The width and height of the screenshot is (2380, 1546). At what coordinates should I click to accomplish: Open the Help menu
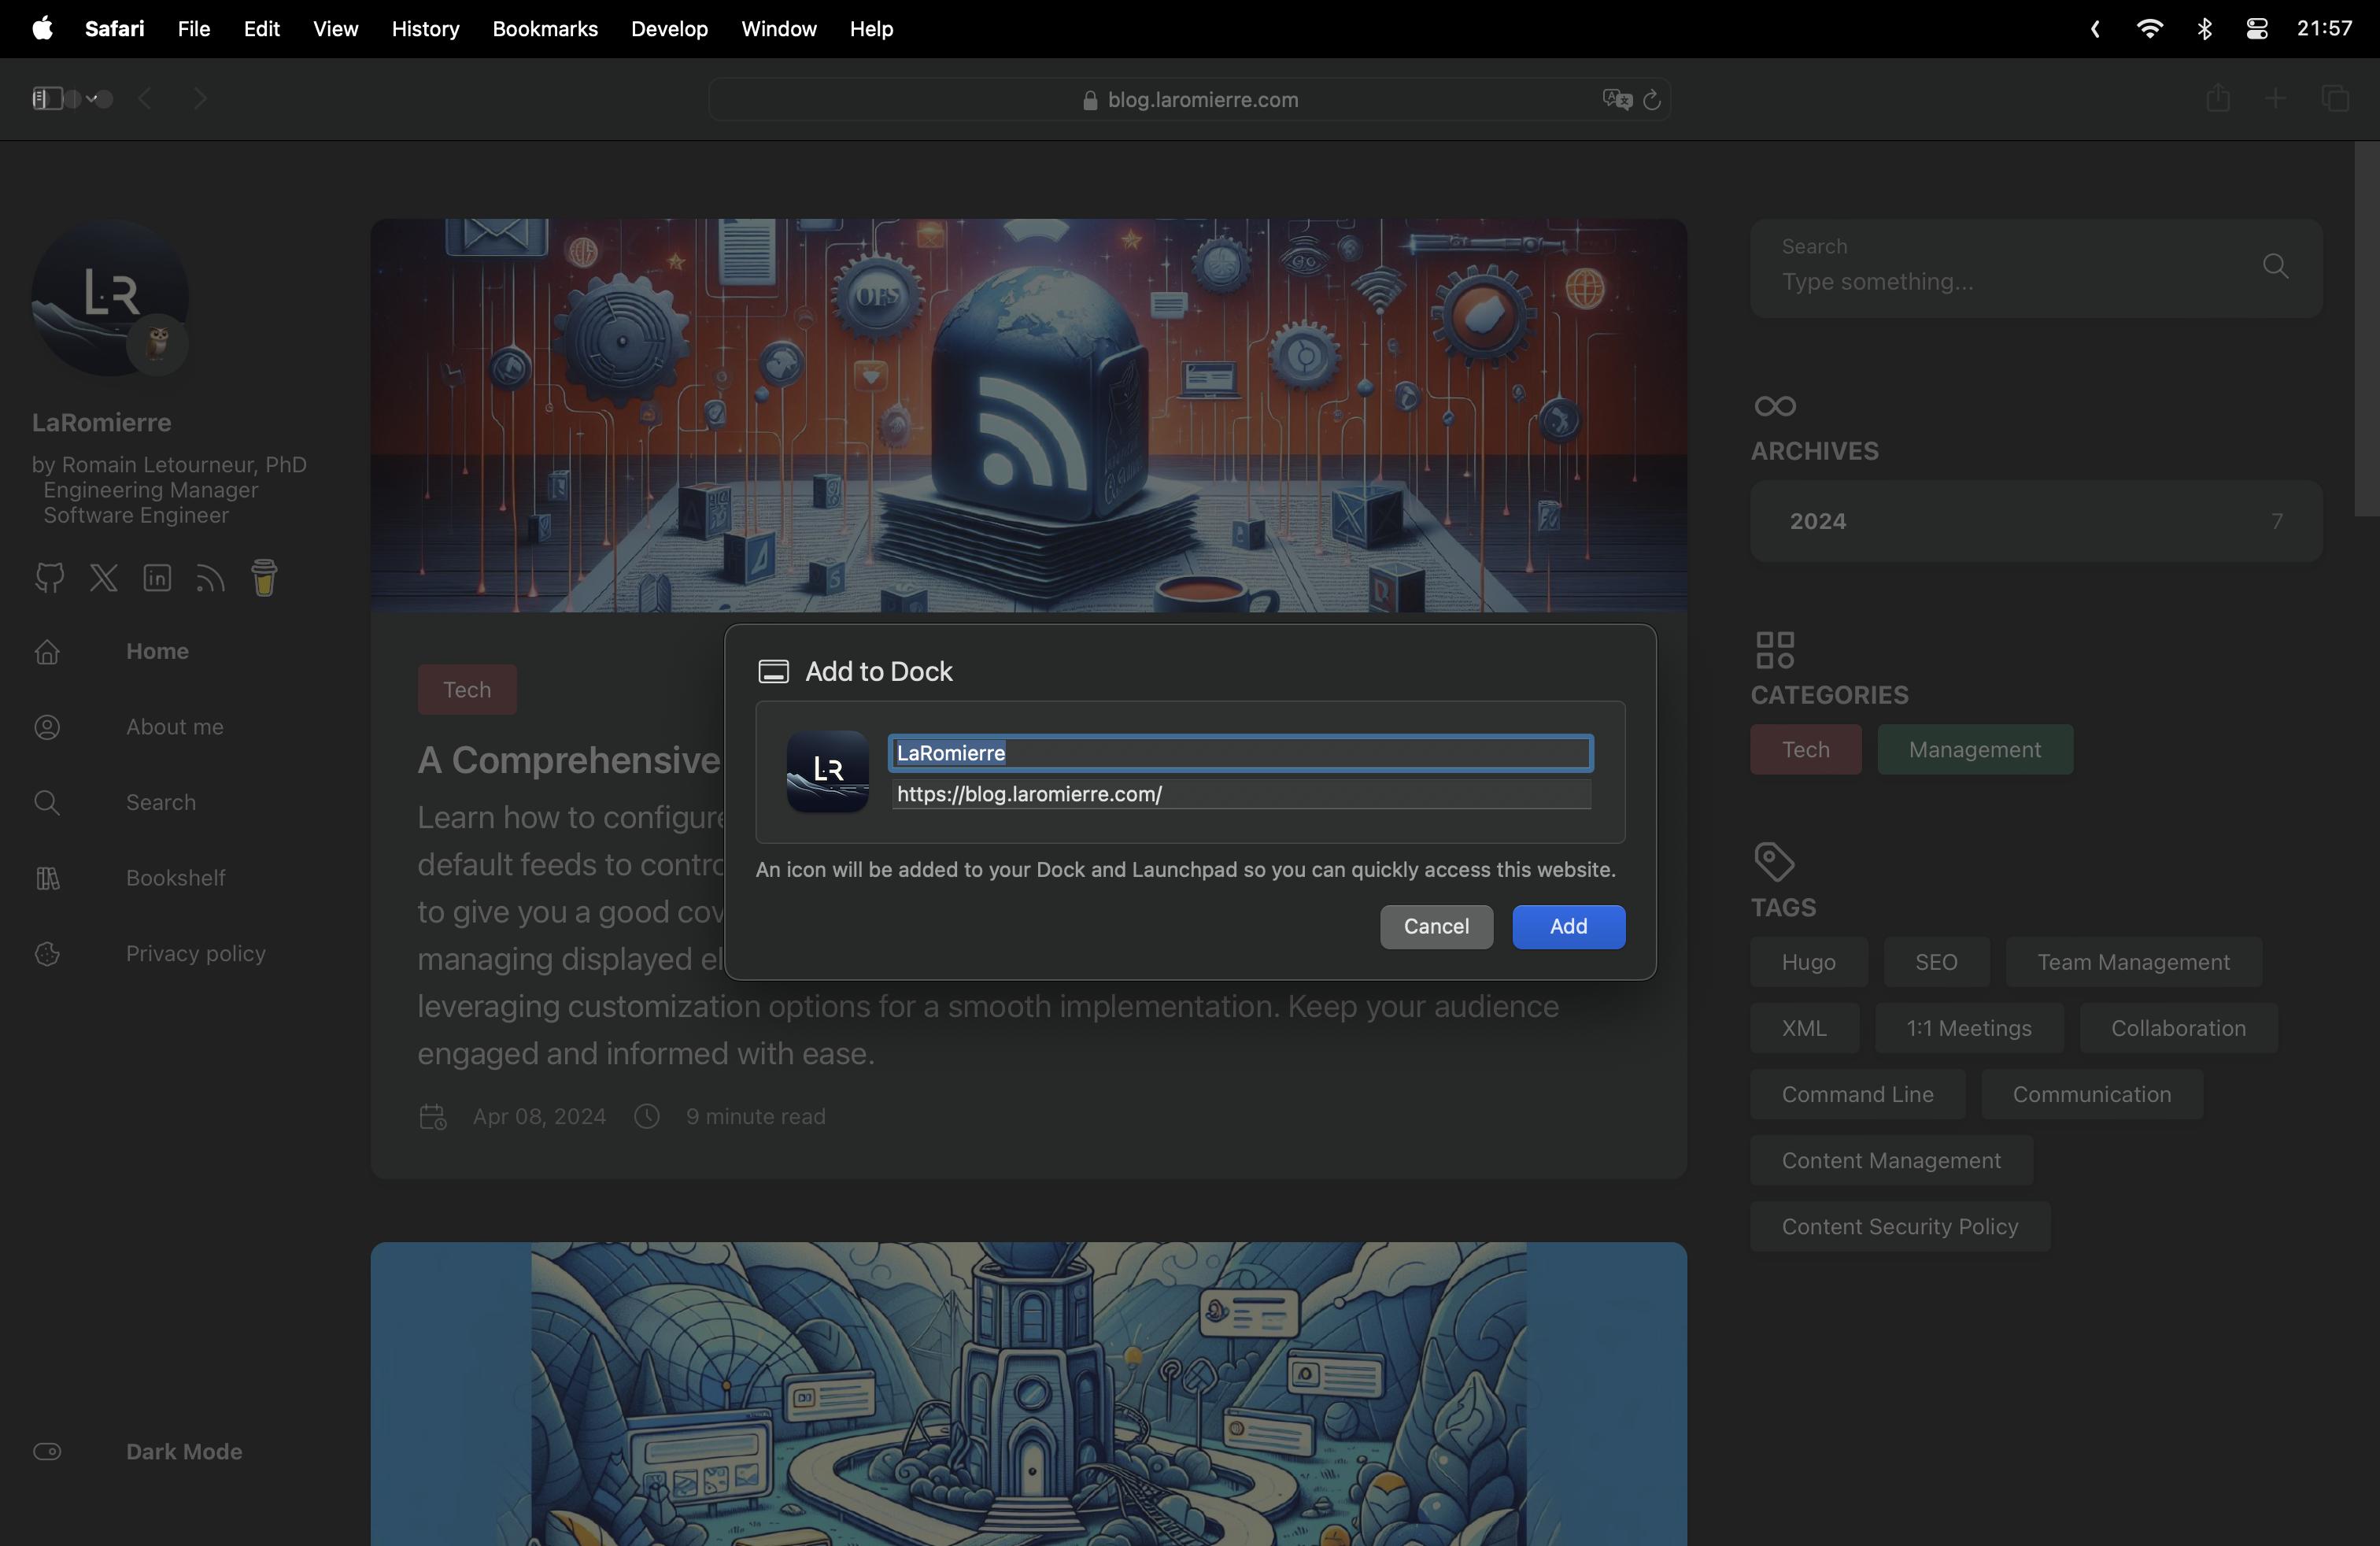coord(871,29)
